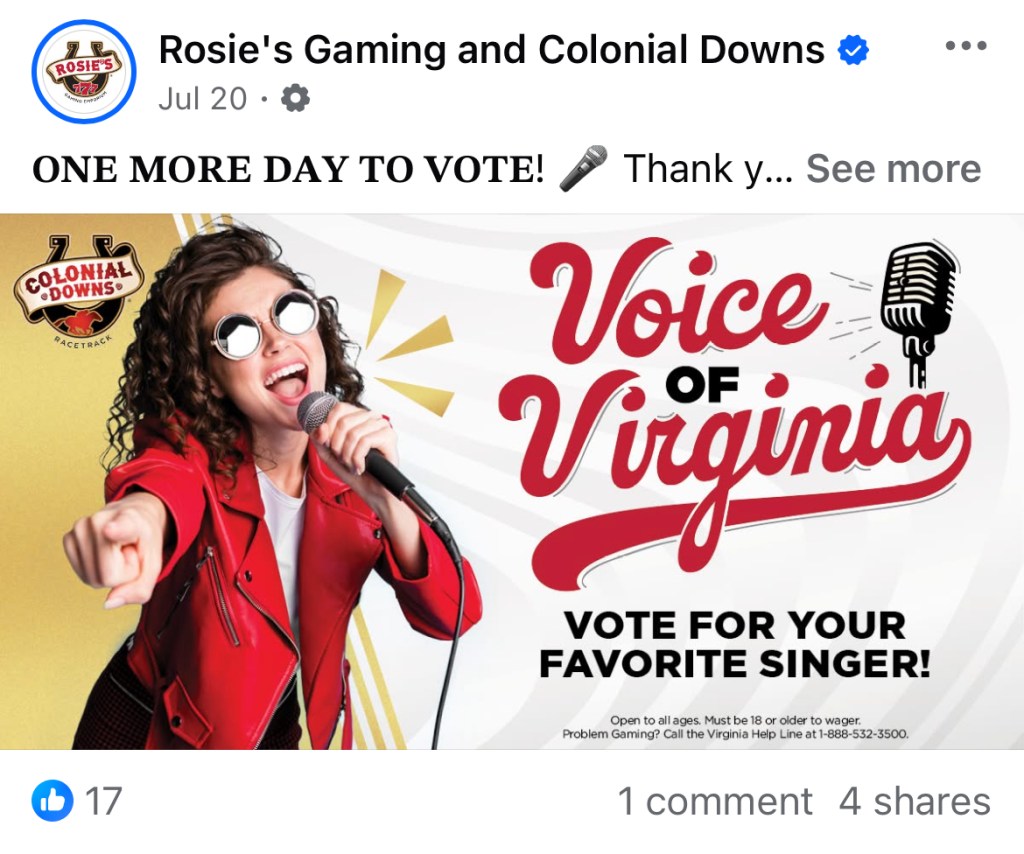Click the blue thumbs-up reaction icon

tap(51, 800)
